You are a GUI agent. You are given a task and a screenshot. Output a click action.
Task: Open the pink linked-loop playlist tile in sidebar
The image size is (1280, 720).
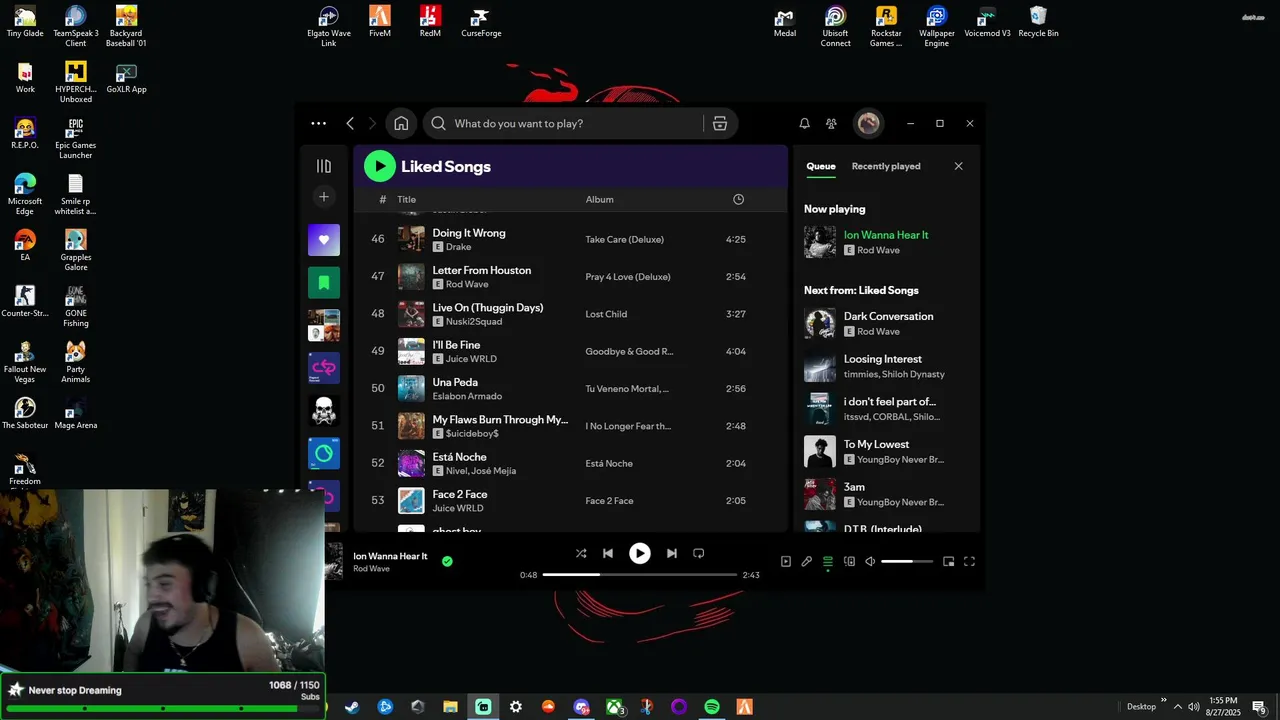[324, 368]
